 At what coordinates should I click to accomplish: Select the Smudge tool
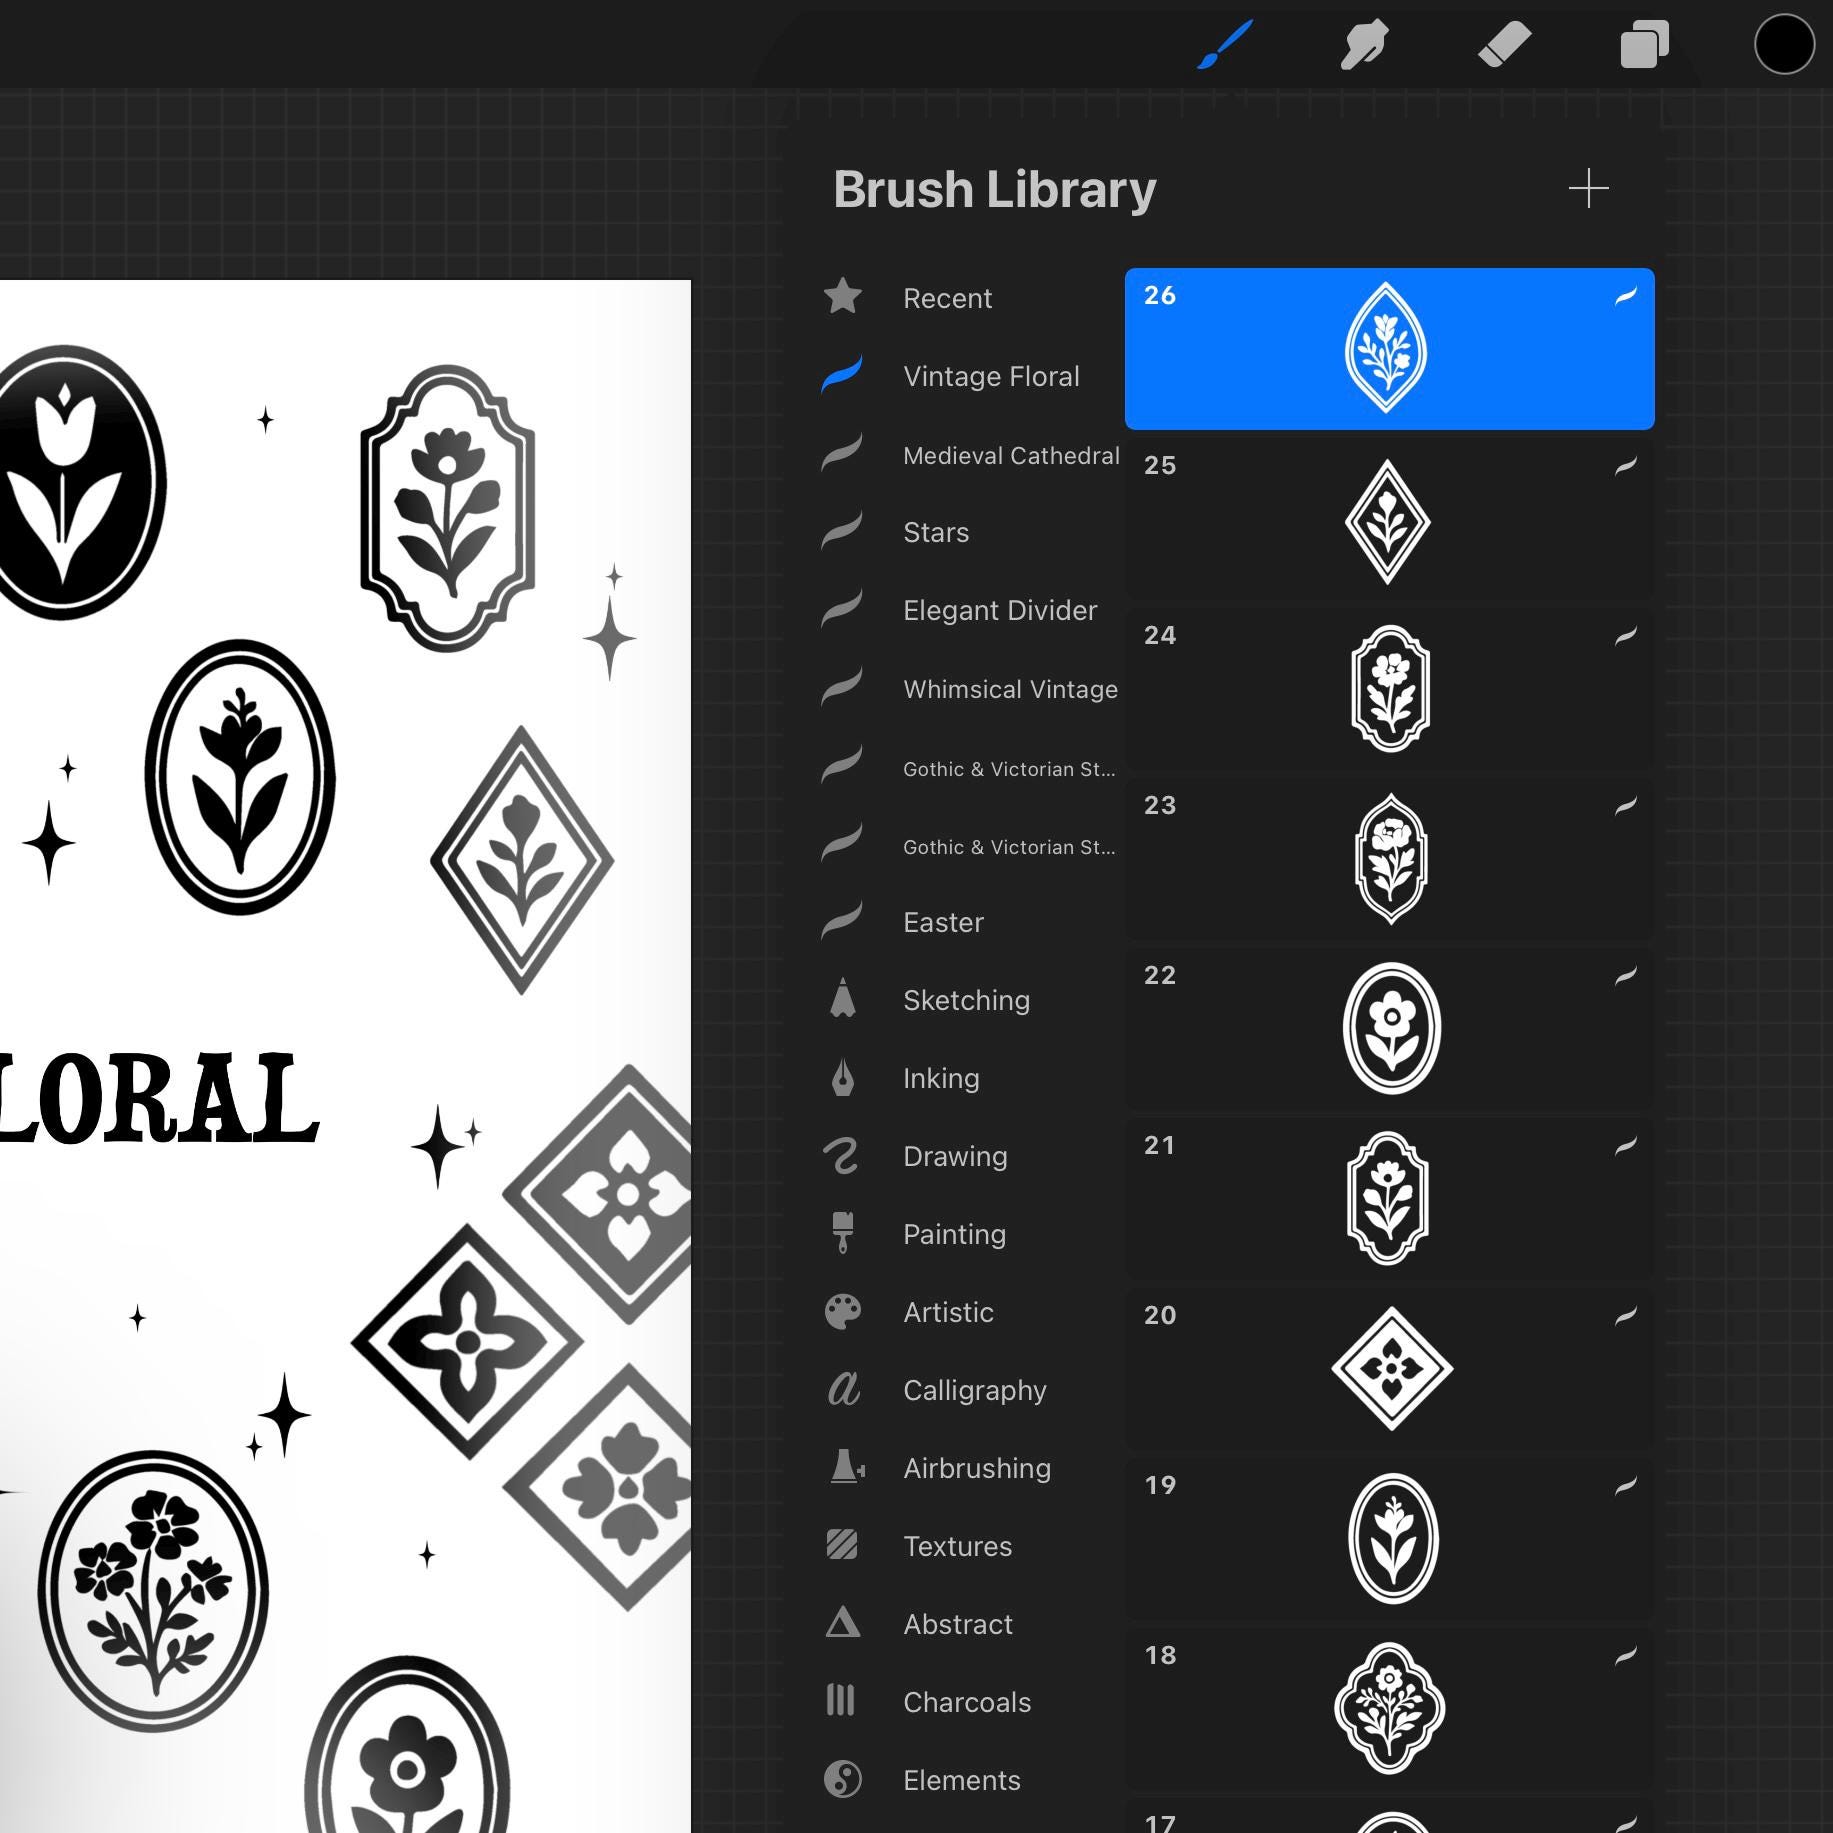[1364, 45]
